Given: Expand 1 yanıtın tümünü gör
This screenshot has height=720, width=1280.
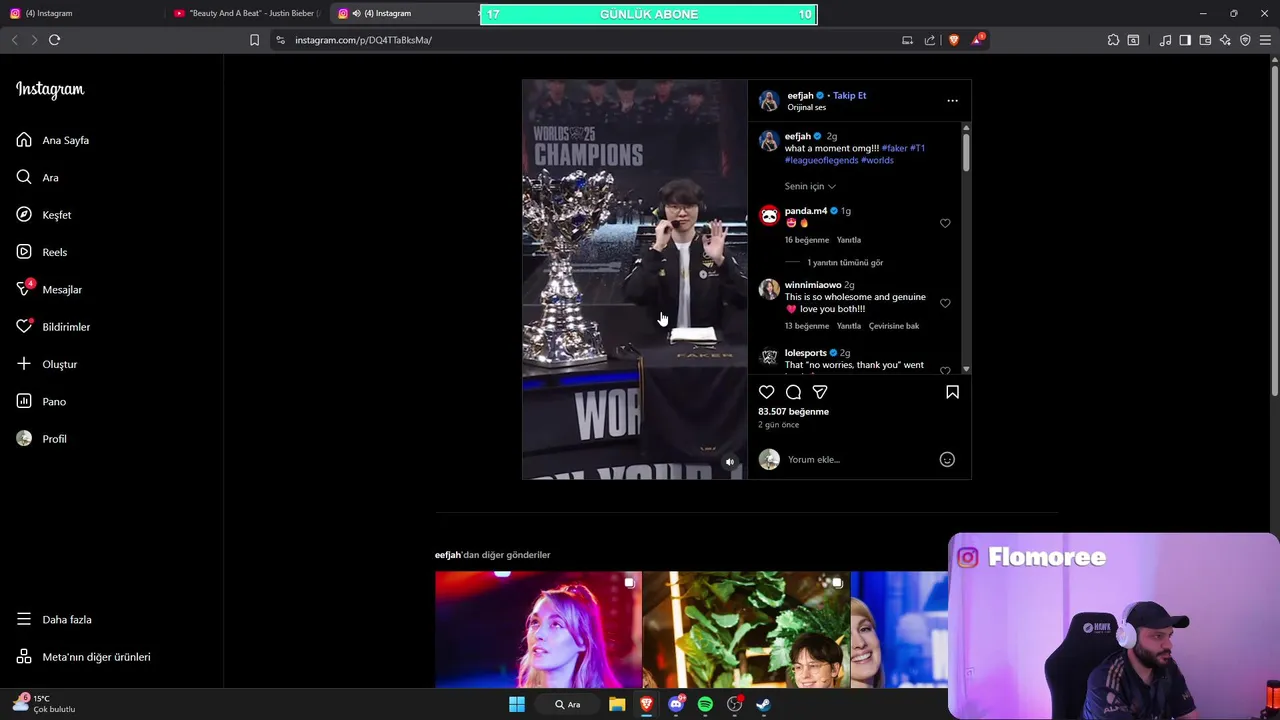Looking at the screenshot, I should tap(845, 262).
